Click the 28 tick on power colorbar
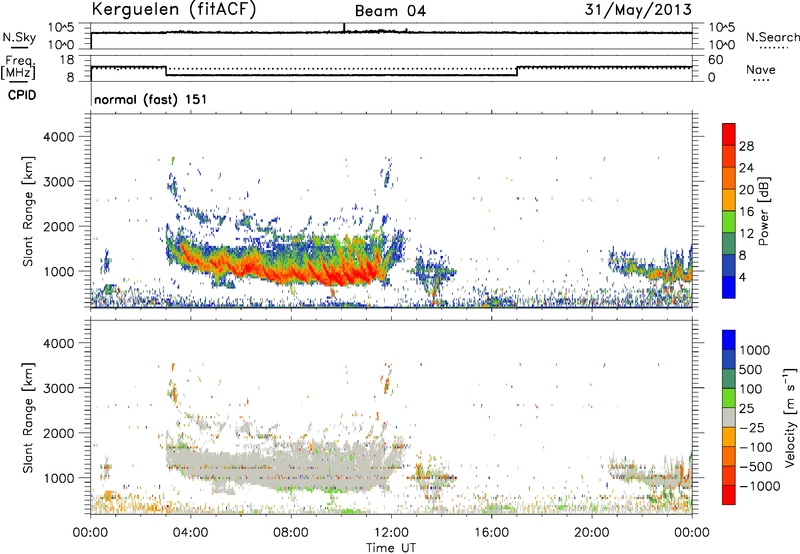The width and height of the screenshot is (800, 554). [x=746, y=146]
